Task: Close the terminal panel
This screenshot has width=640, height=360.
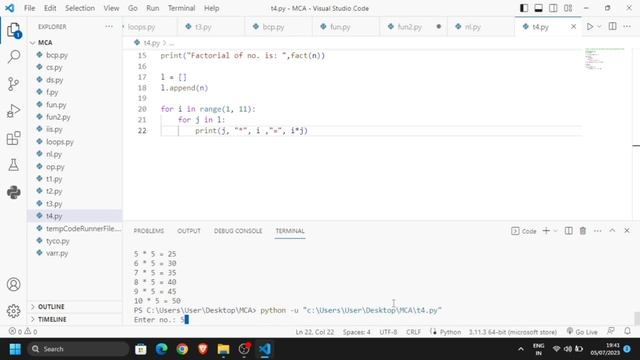Action: pos(627,231)
